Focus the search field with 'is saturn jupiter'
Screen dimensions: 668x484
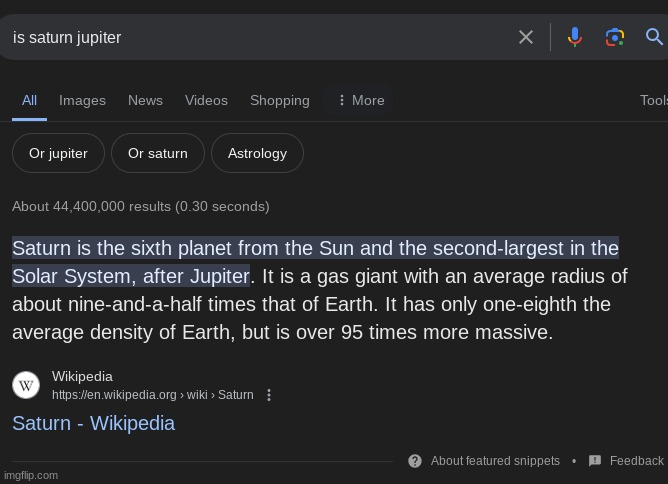(x=250, y=37)
